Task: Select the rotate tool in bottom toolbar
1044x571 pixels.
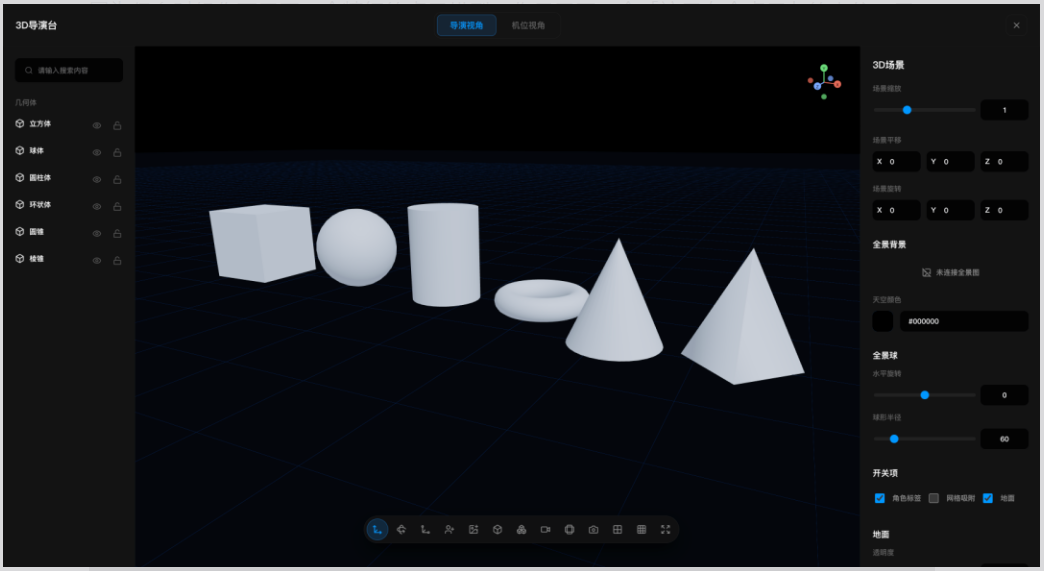Action: pyautogui.click(x=401, y=530)
